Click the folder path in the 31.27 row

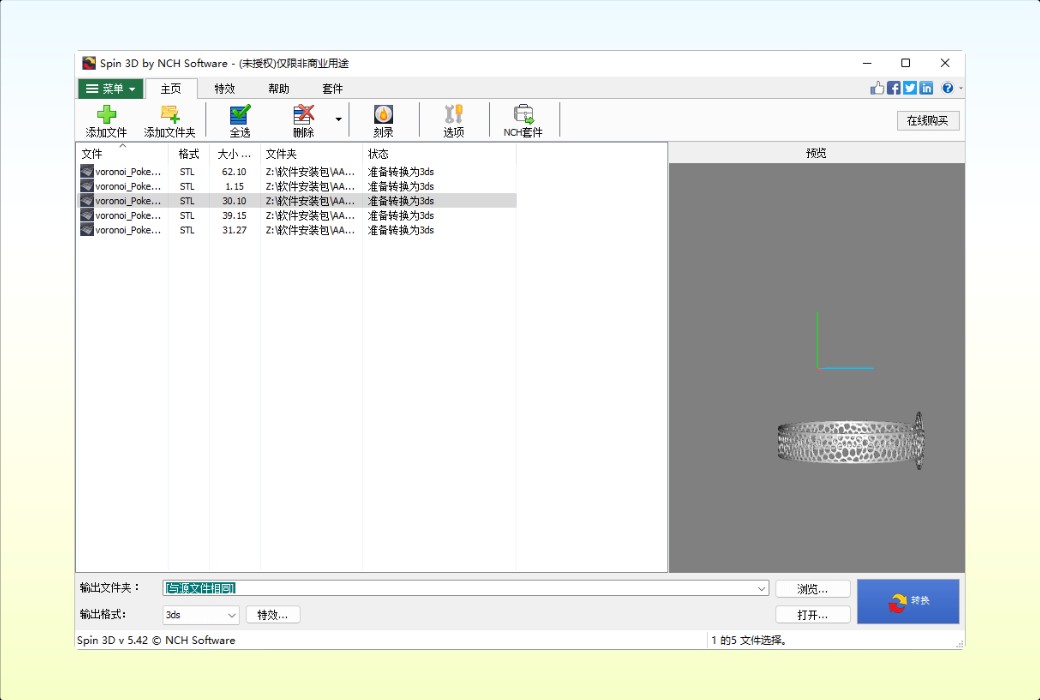310,230
